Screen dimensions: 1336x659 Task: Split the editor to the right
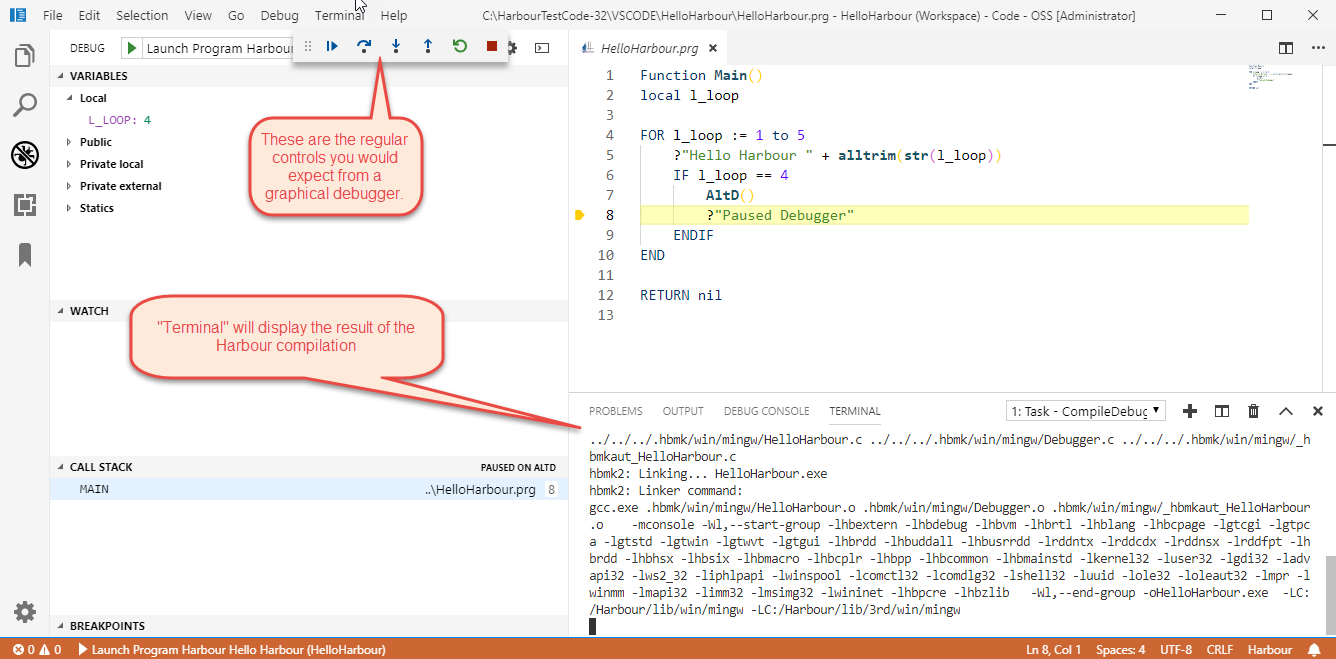1286,48
